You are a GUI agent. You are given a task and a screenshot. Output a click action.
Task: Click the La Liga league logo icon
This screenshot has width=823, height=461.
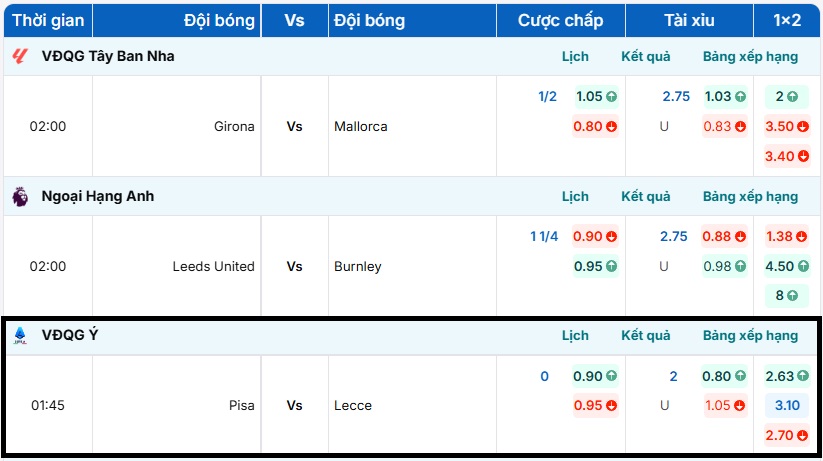pos(20,56)
